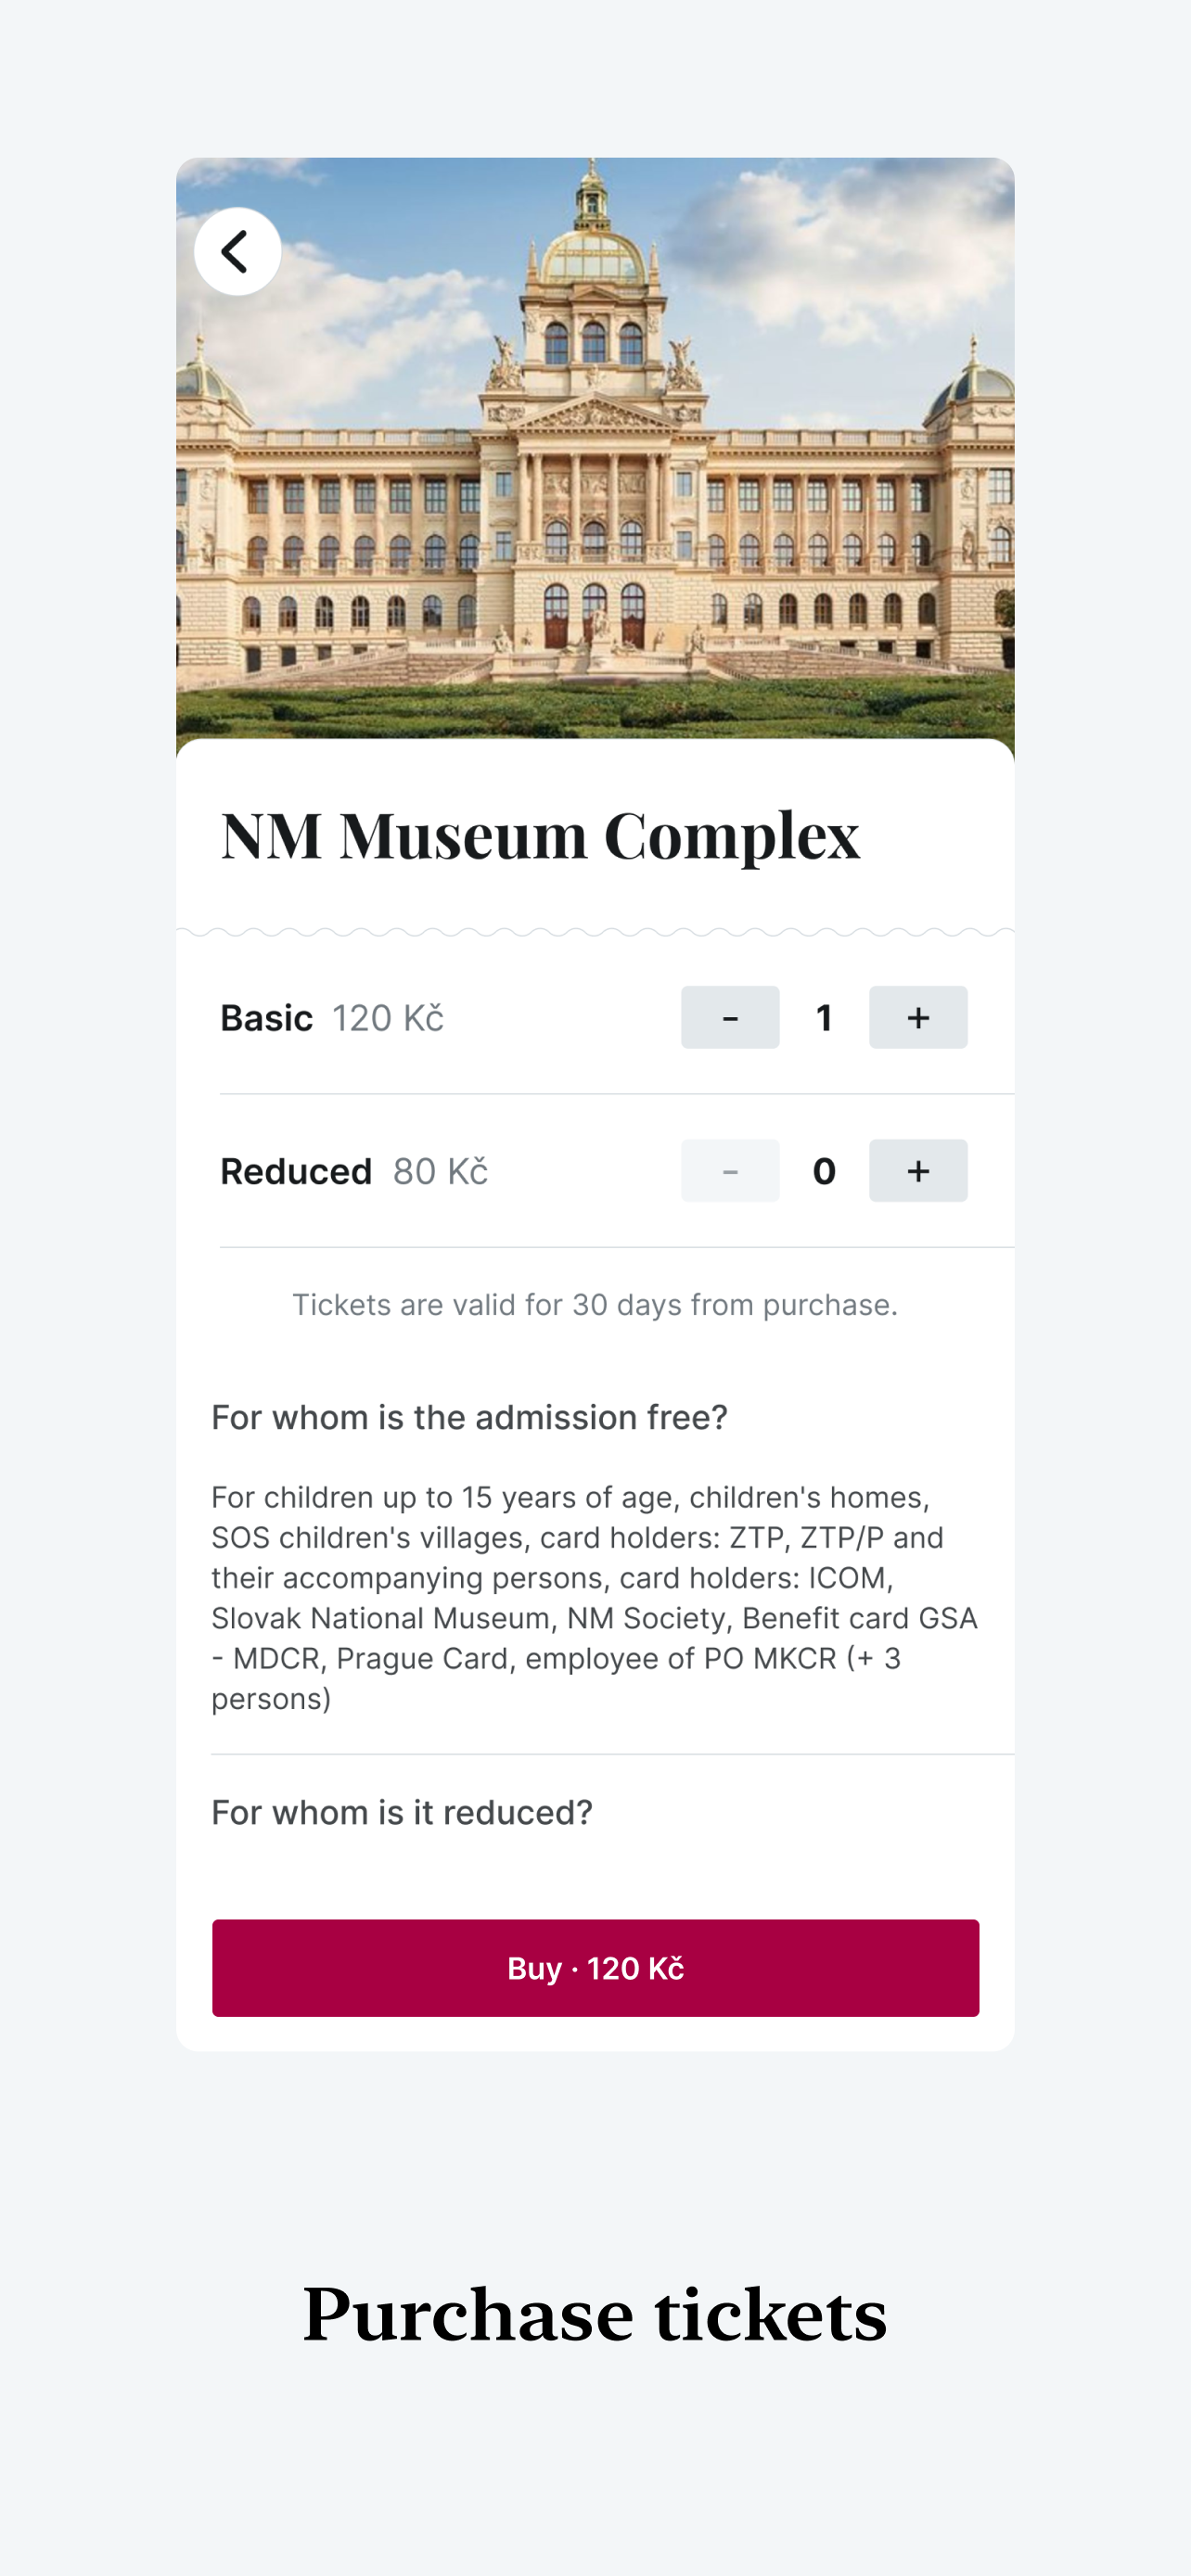This screenshot has width=1191, height=2576.
Task: Go back using the chevron arrow button
Action: pos(237,251)
